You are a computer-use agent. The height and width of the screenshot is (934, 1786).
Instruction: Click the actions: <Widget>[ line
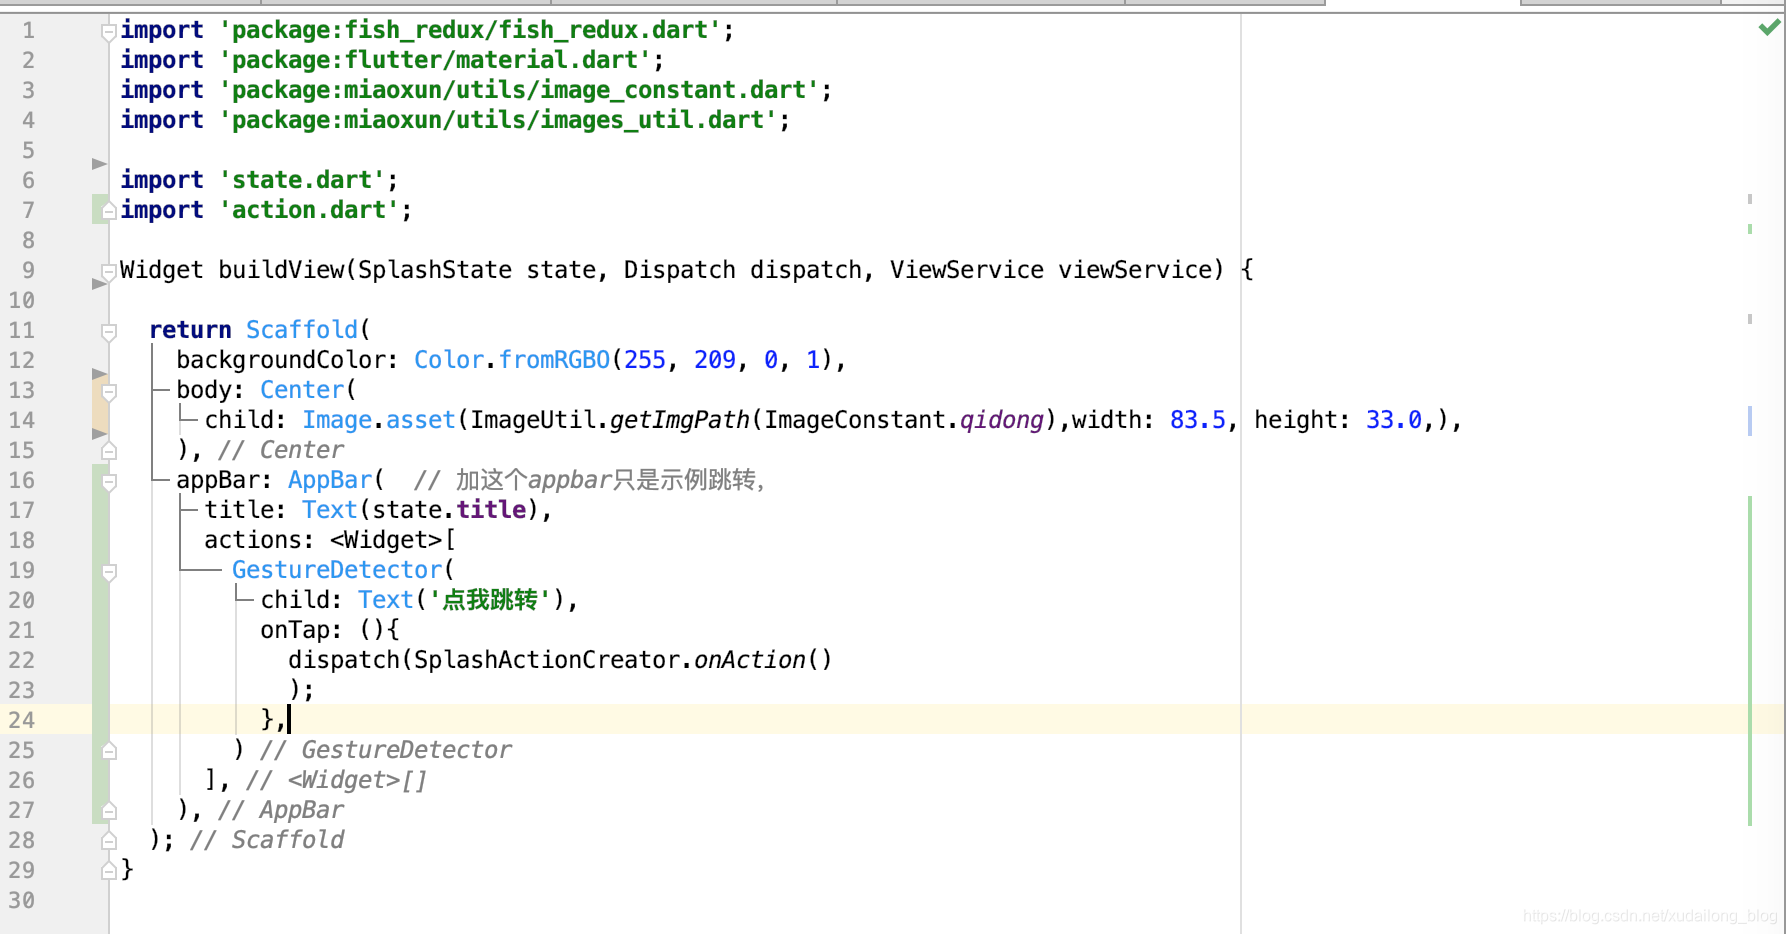[330, 540]
